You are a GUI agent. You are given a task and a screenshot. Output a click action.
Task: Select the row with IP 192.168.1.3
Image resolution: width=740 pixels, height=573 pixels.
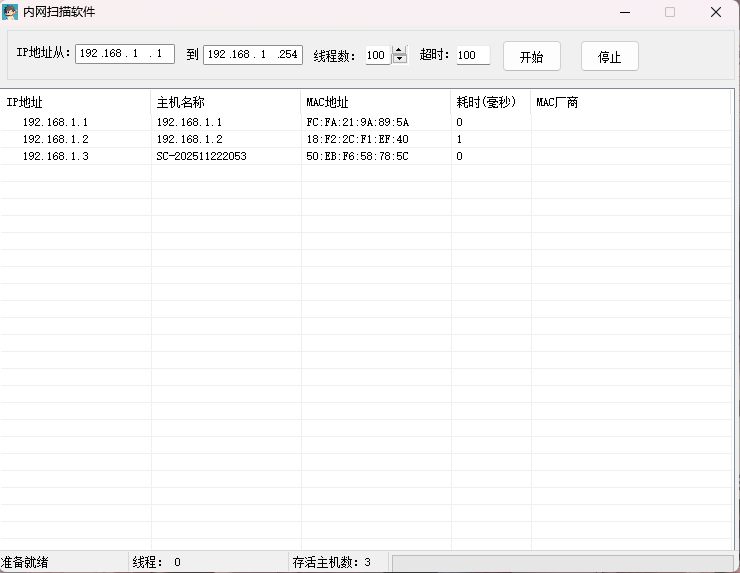click(x=55, y=156)
